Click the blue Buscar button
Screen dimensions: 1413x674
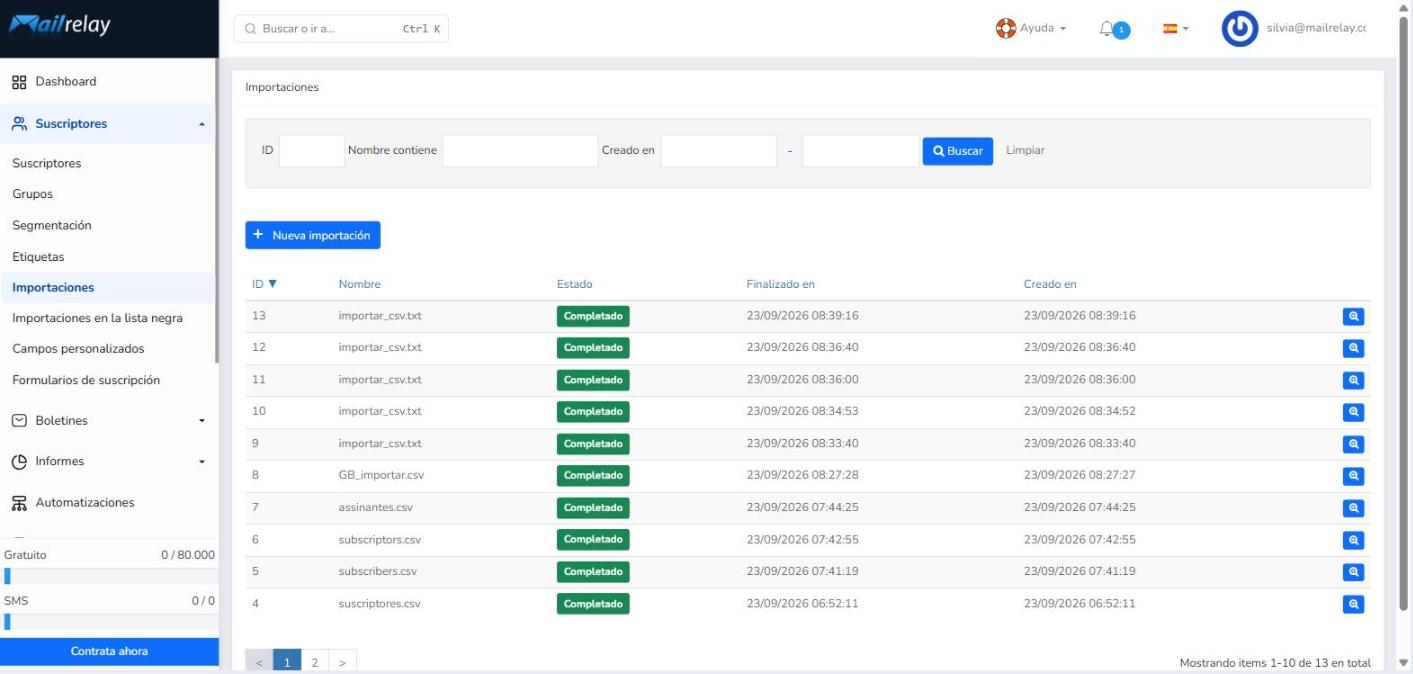957,151
